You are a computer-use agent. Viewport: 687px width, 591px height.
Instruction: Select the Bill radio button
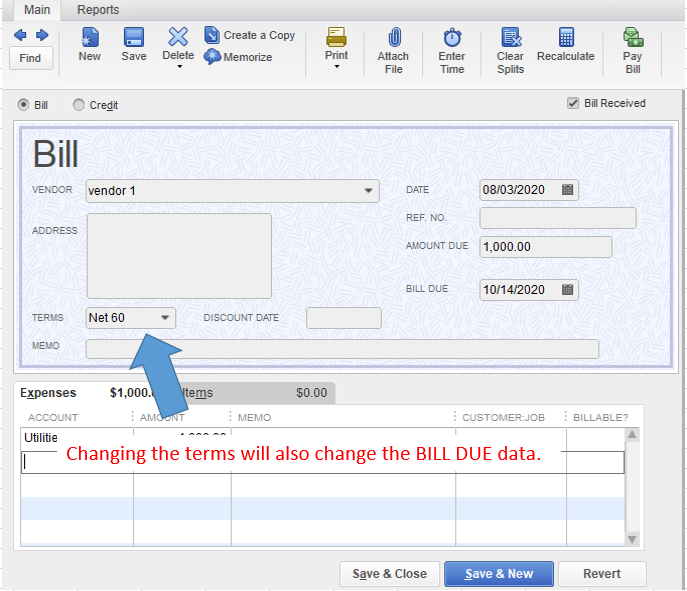point(23,105)
